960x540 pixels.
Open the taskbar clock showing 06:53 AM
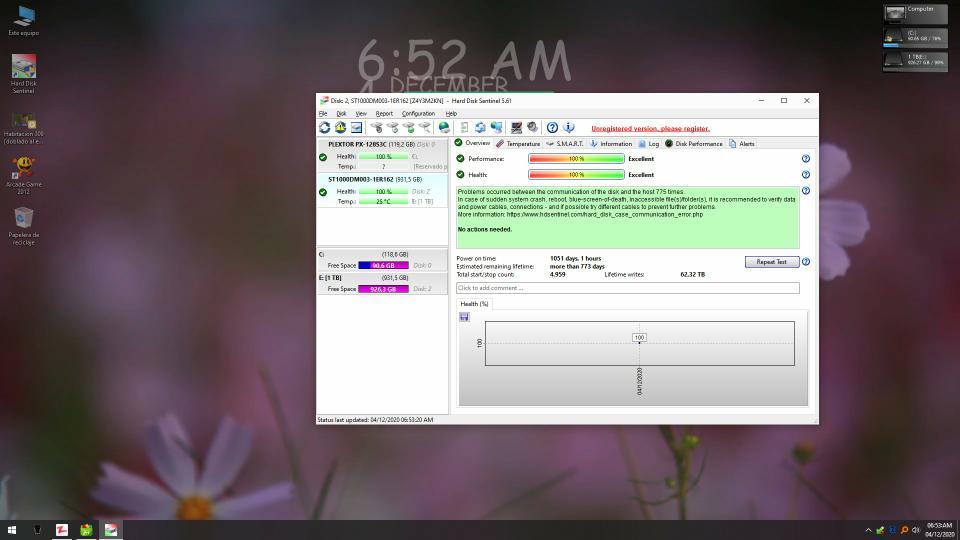(x=940, y=530)
